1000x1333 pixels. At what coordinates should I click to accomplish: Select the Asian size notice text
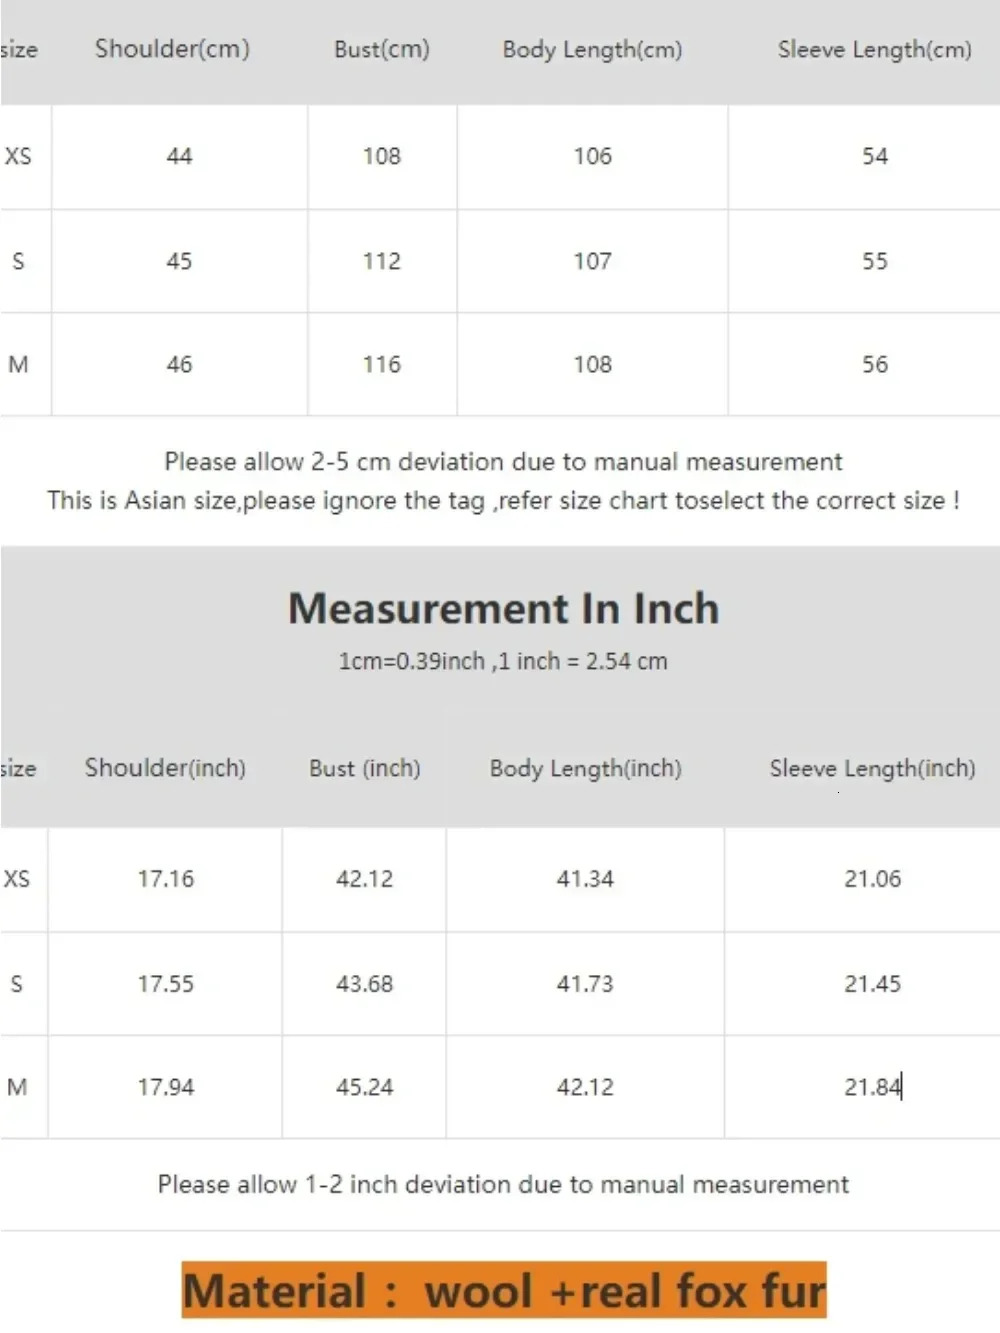[x=503, y=500]
